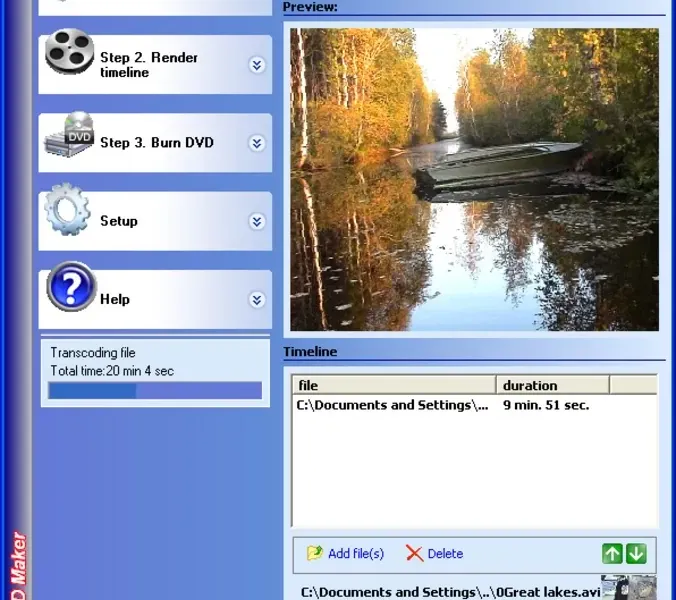This screenshot has width=676, height=600.
Task: Sort the timeline by the duration column header
Action: click(552, 385)
